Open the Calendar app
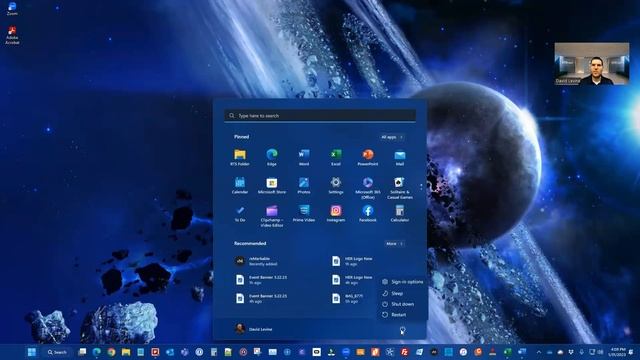Viewport: 640px width, 360px height. point(240,185)
